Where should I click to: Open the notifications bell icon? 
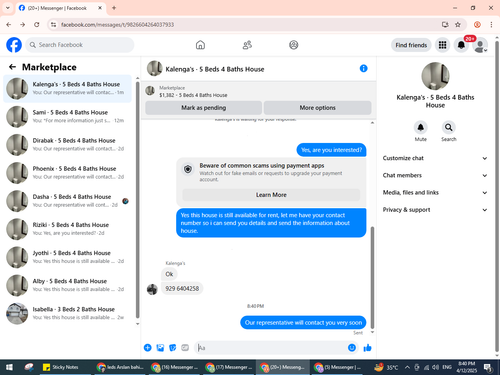(461, 45)
